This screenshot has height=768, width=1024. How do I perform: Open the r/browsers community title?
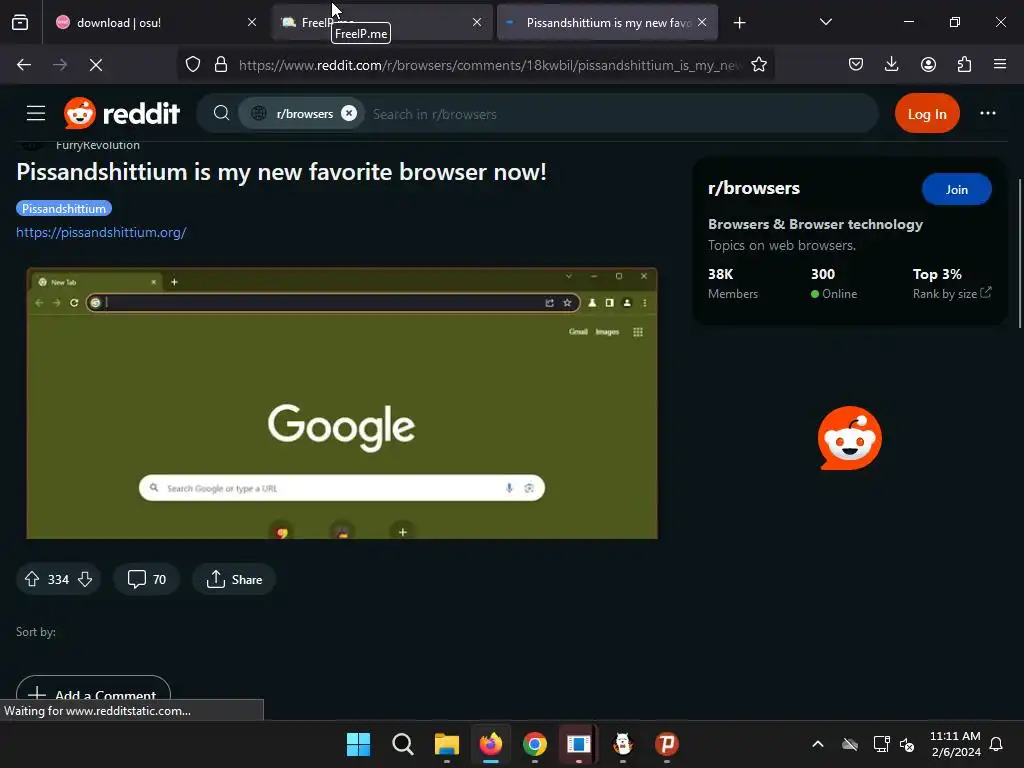coord(754,188)
